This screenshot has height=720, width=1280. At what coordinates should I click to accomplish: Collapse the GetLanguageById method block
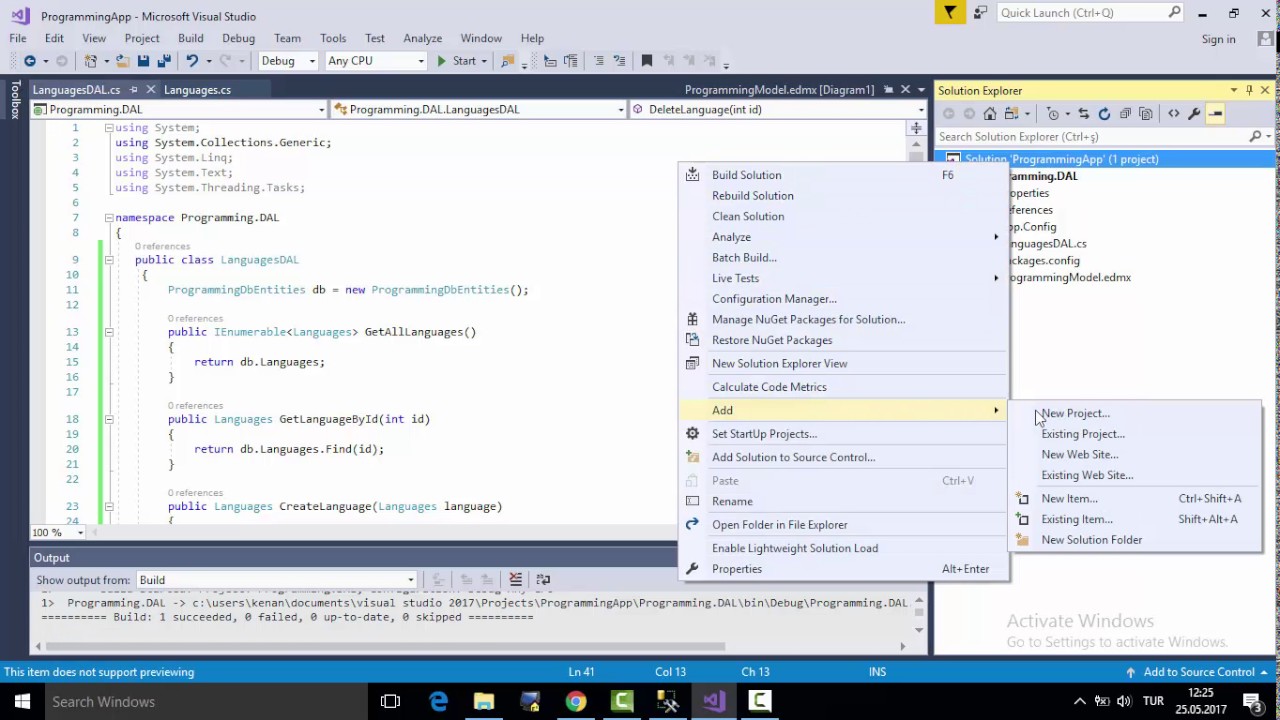pos(109,419)
